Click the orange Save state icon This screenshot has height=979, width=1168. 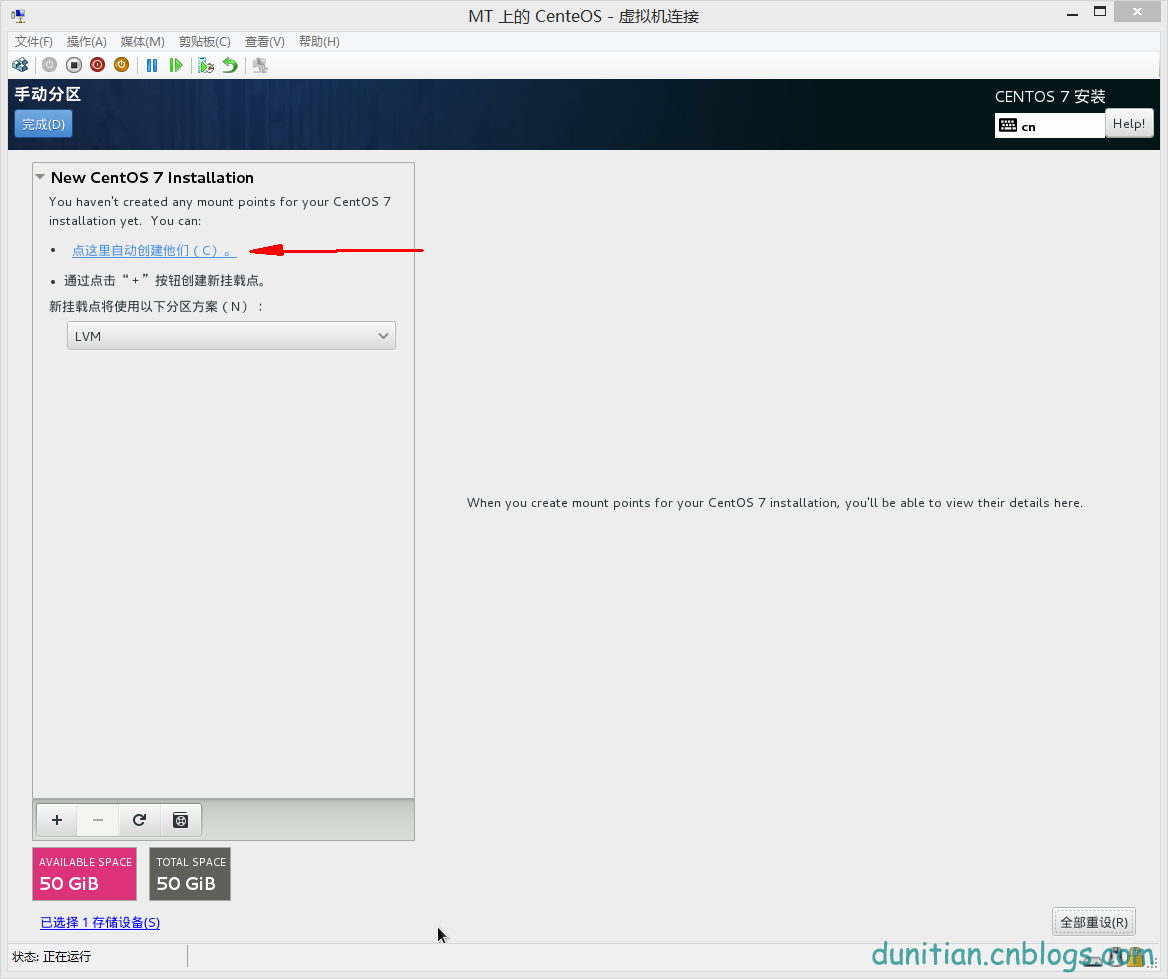click(x=121, y=66)
